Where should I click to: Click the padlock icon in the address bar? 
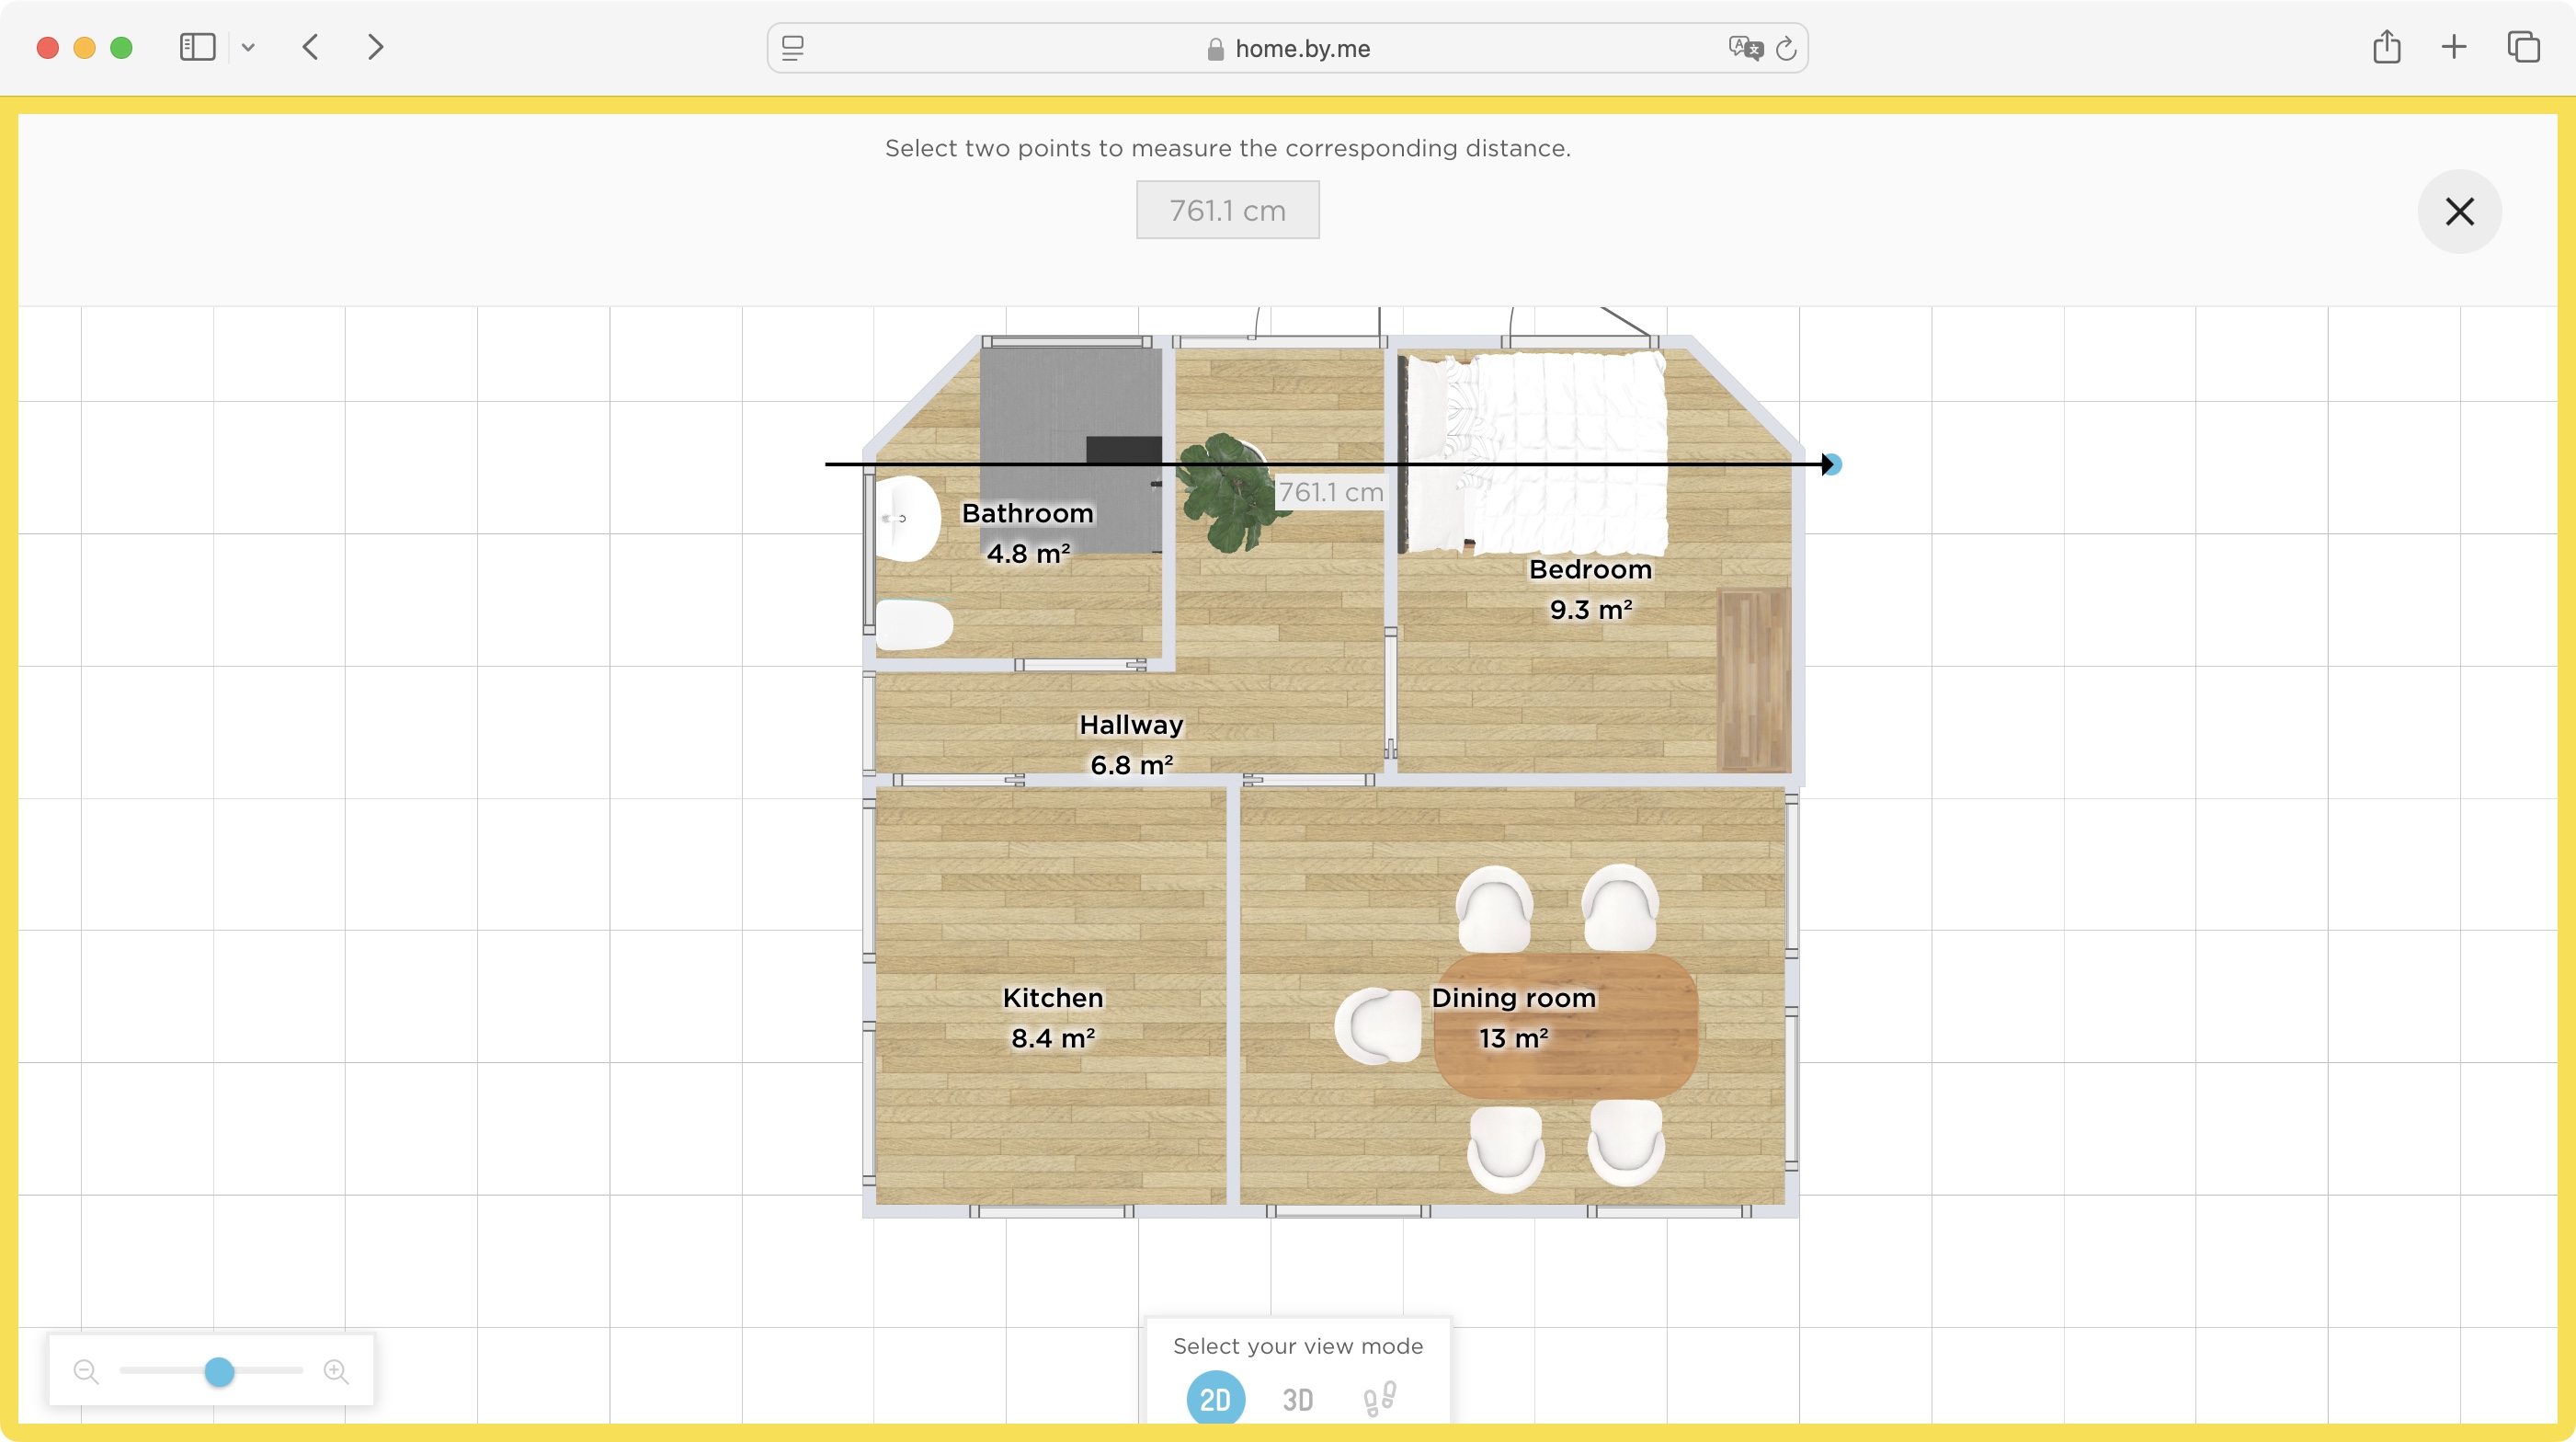click(1215, 49)
